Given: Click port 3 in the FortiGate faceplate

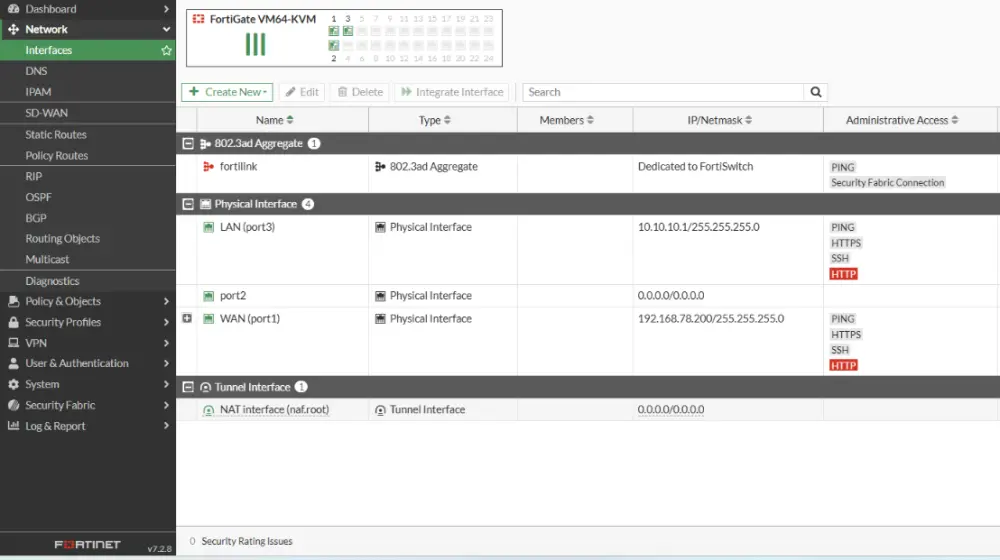Looking at the screenshot, I should [348, 31].
